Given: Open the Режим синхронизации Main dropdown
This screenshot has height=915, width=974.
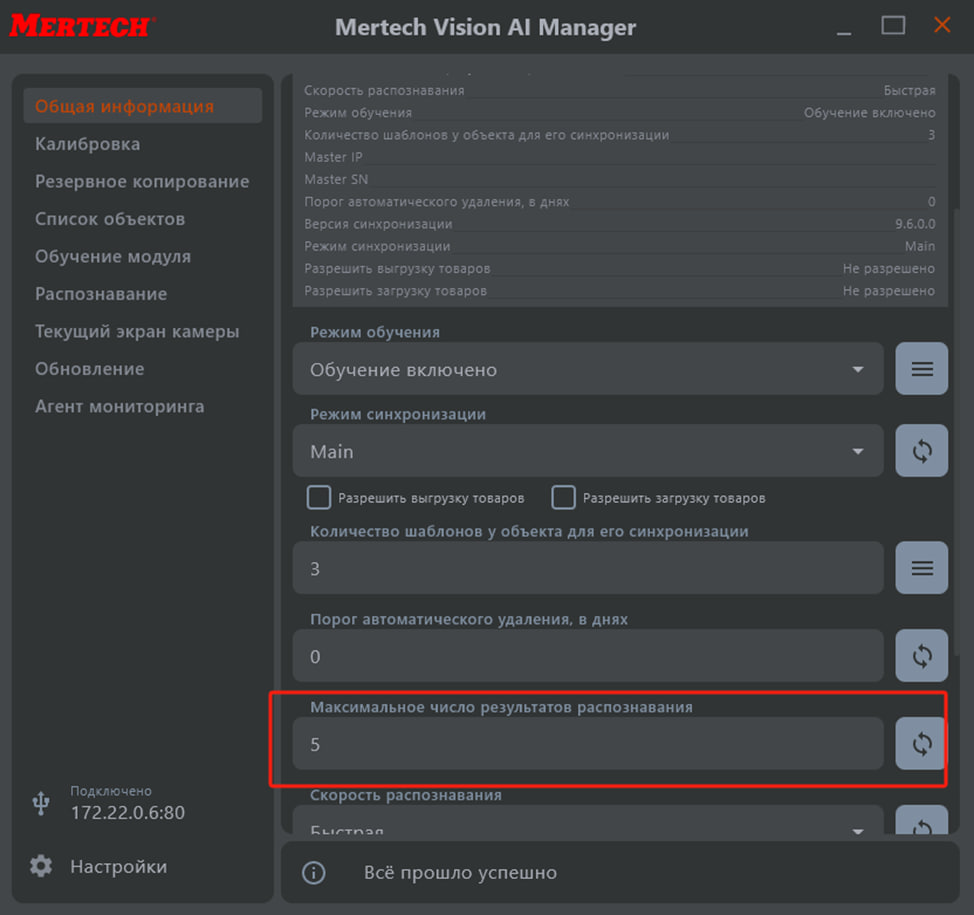Looking at the screenshot, I should pos(588,451).
